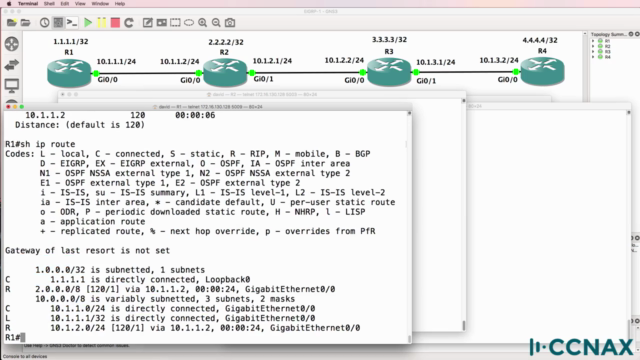Start all devices with green play button

click(x=88, y=22)
